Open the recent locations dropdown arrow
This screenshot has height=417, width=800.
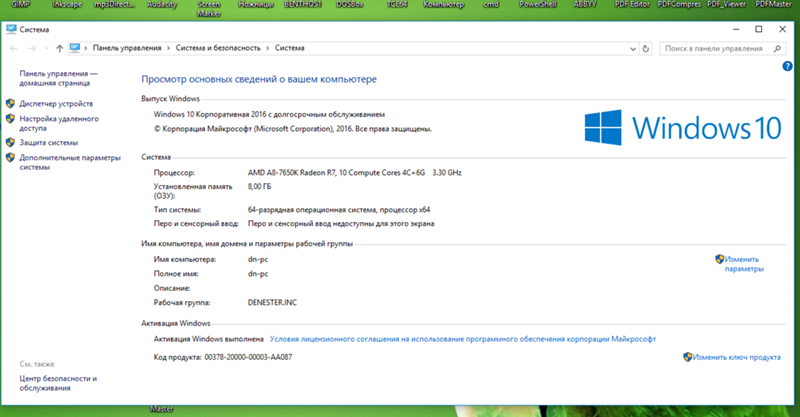(46, 48)
